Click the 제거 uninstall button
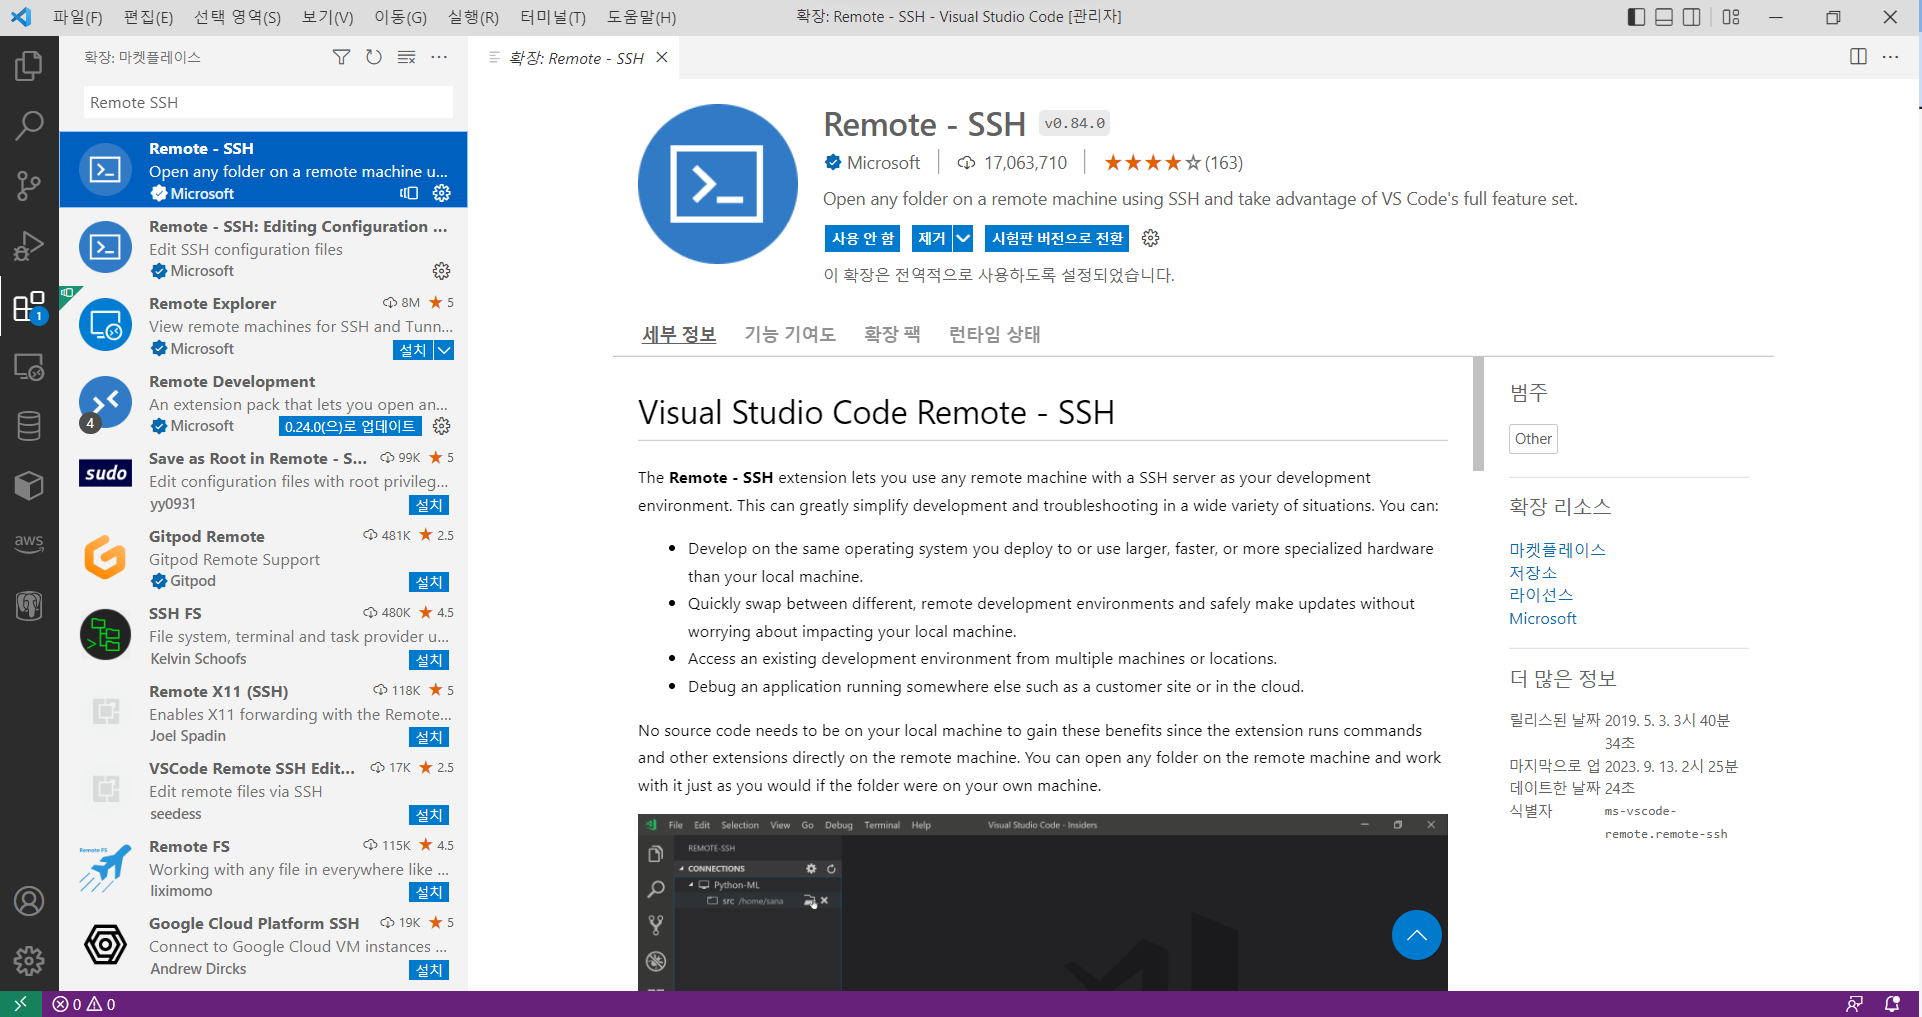Screen dimensions: 1922x1017 tap(932, 238)
